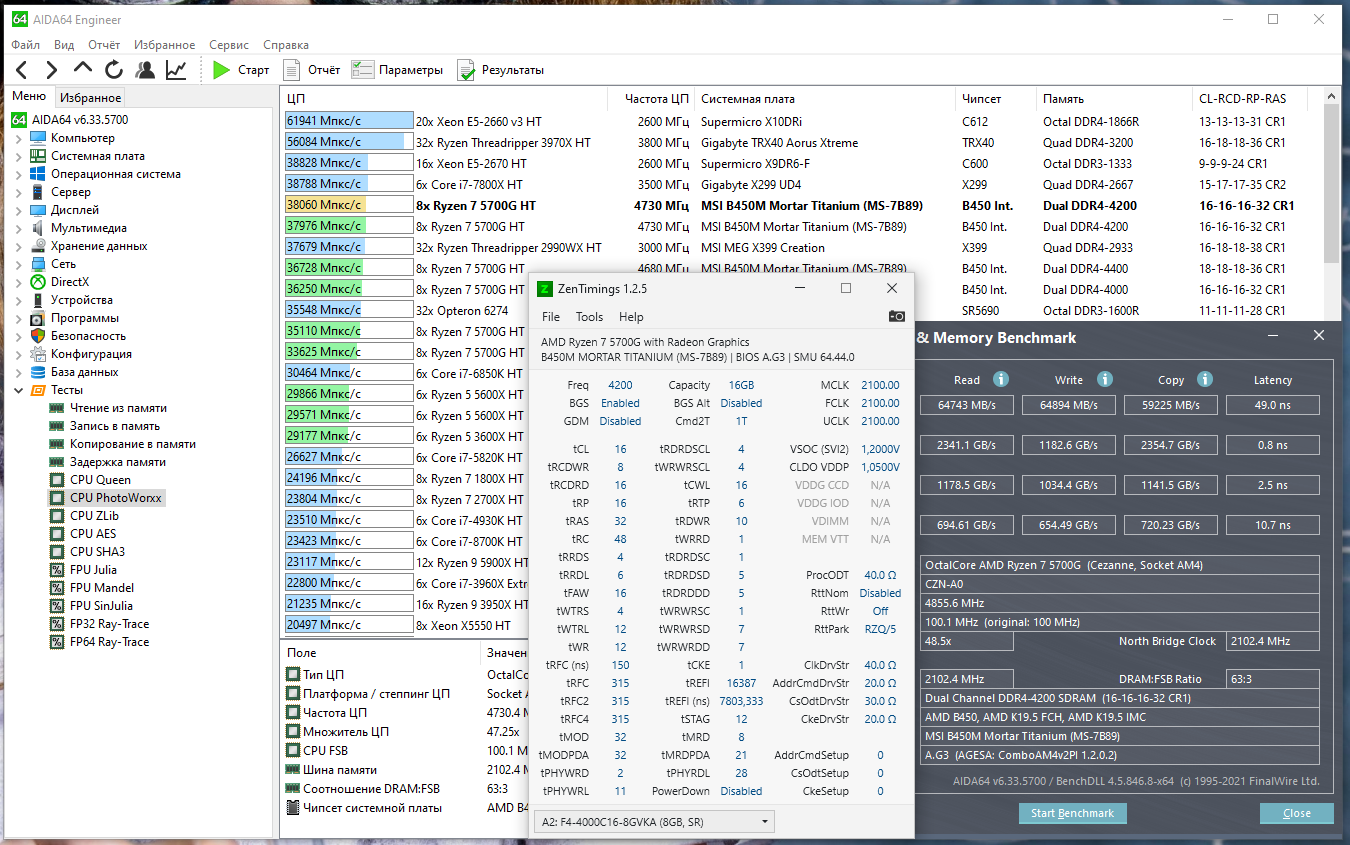Expand the Дисплей tree node
This screenshot has width=1350, height=845.
(x=19, y=210)
